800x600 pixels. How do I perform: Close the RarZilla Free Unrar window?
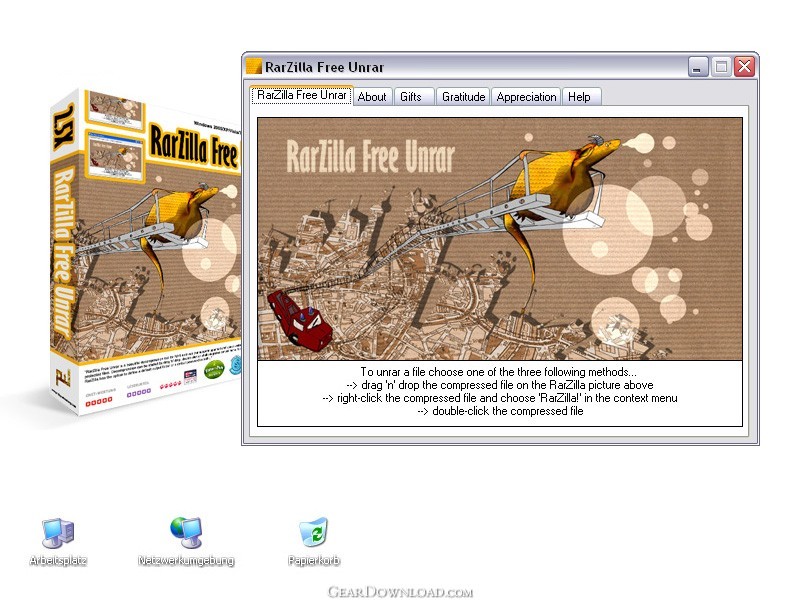pos(744,67)
